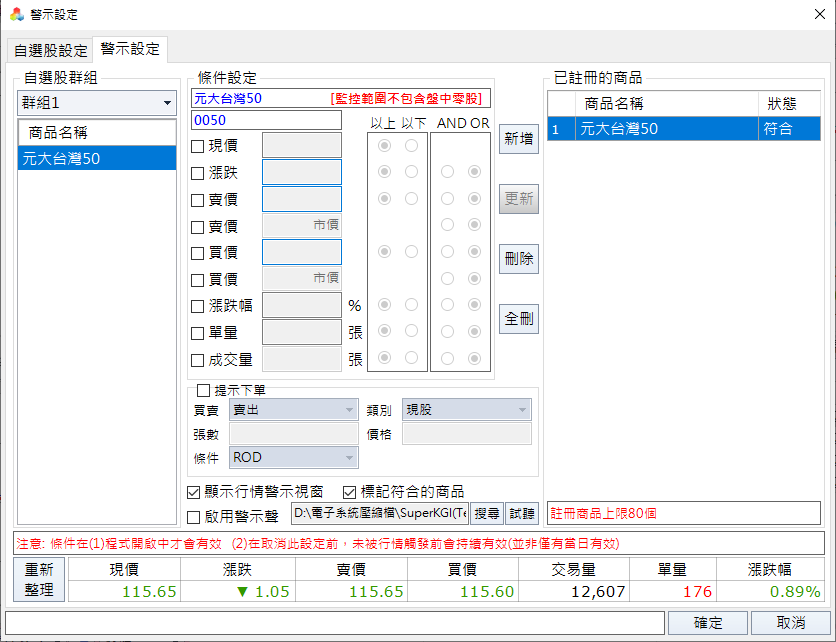Uncheck 顯示行情警示視窗 option
Viewport: 836px width, 642px height.
point(194,492)
